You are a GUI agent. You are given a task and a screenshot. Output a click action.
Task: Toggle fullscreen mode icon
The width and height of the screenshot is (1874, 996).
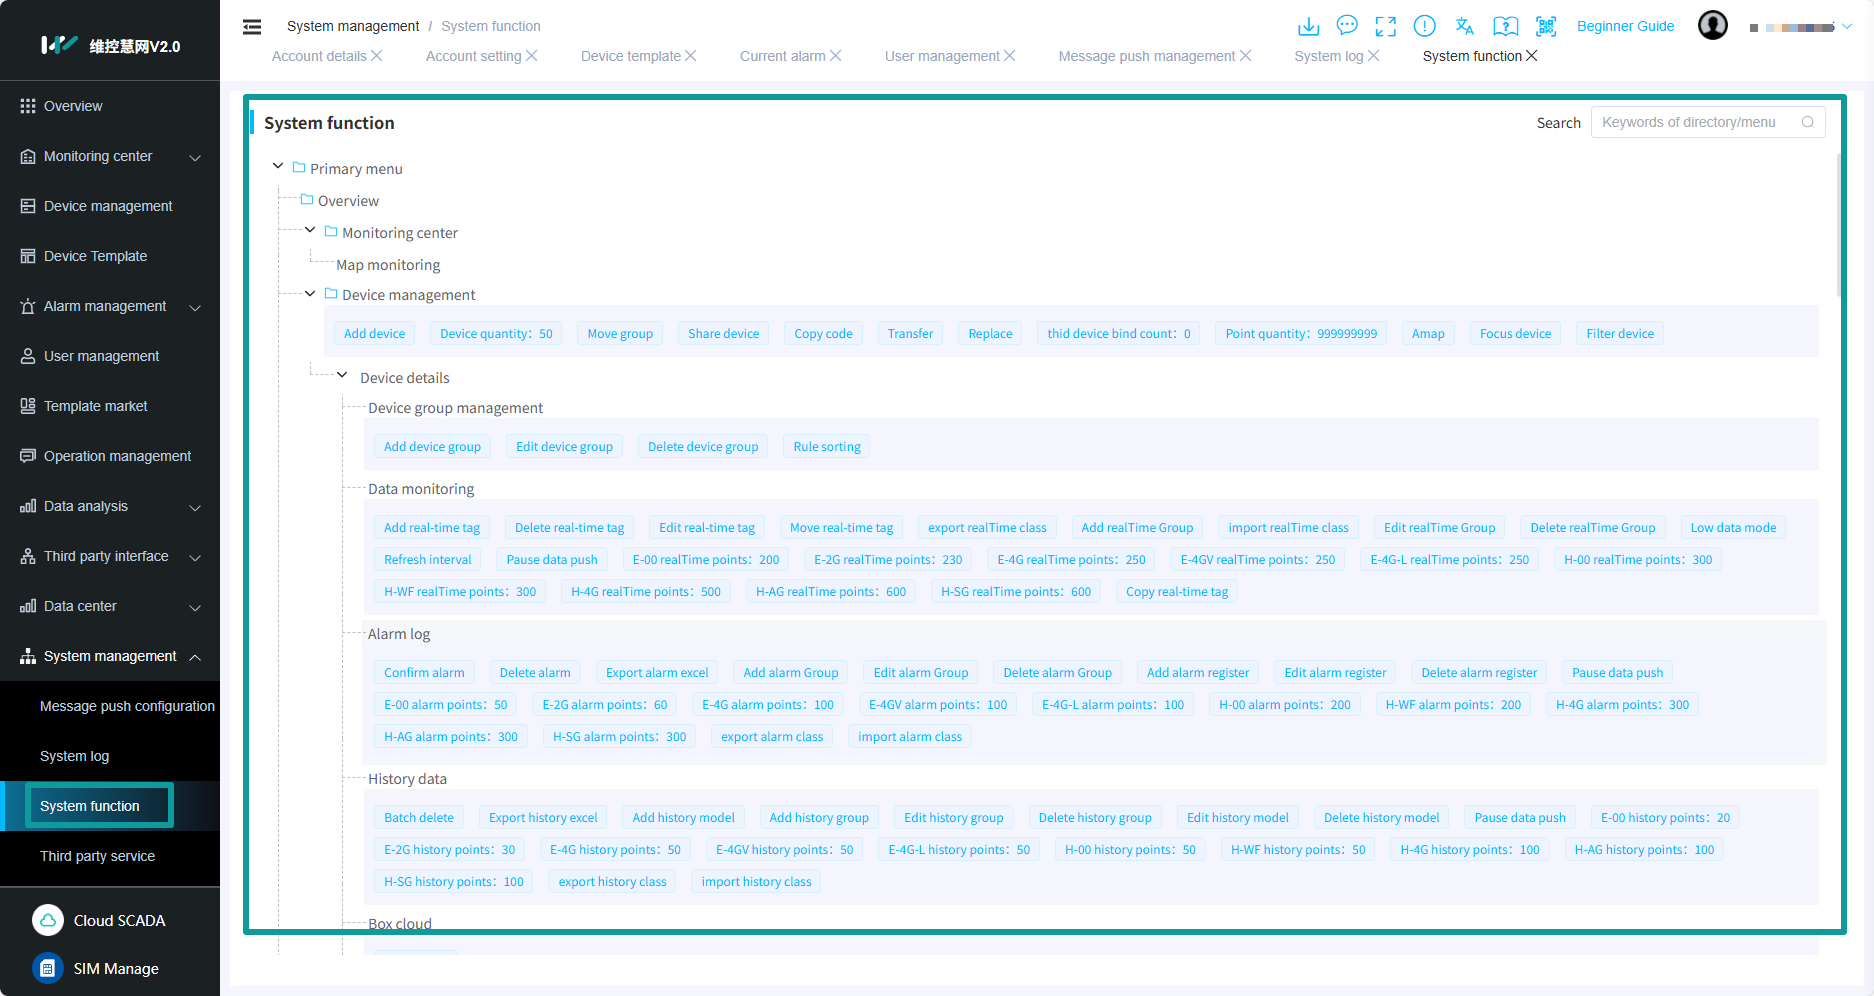tap(1385, 26)
